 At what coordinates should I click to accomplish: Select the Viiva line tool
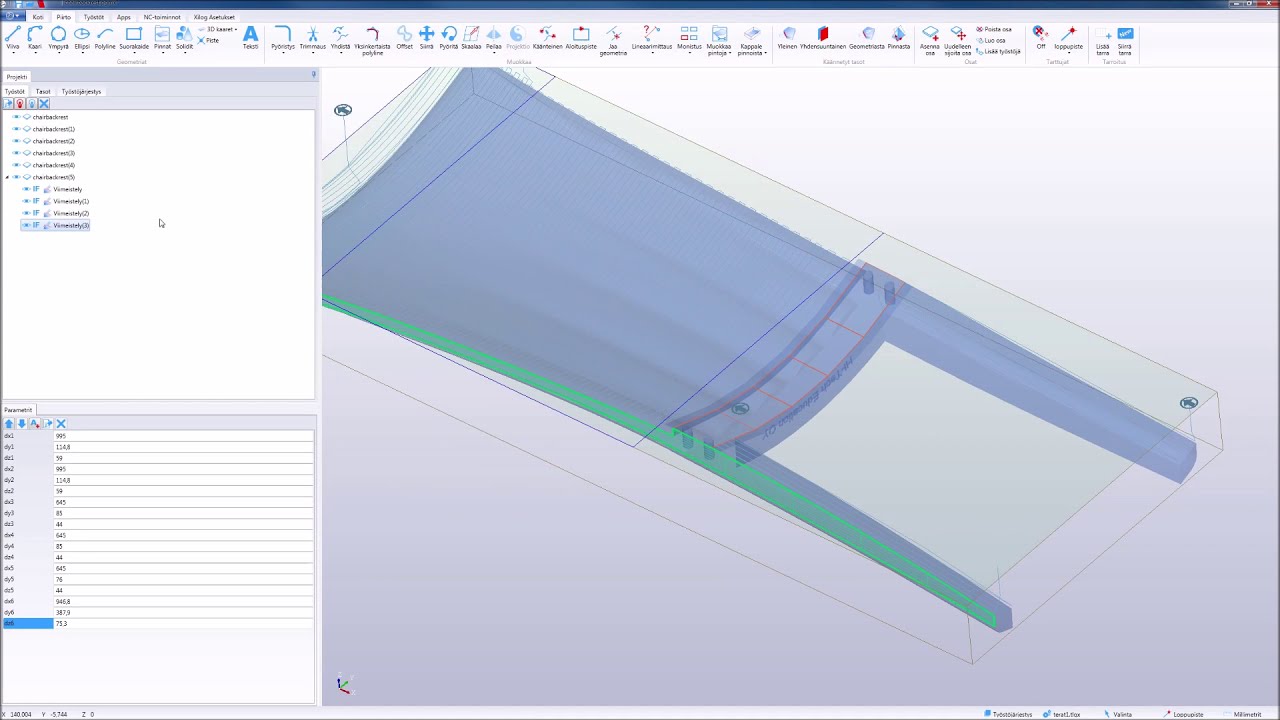[x=12, y=38]
